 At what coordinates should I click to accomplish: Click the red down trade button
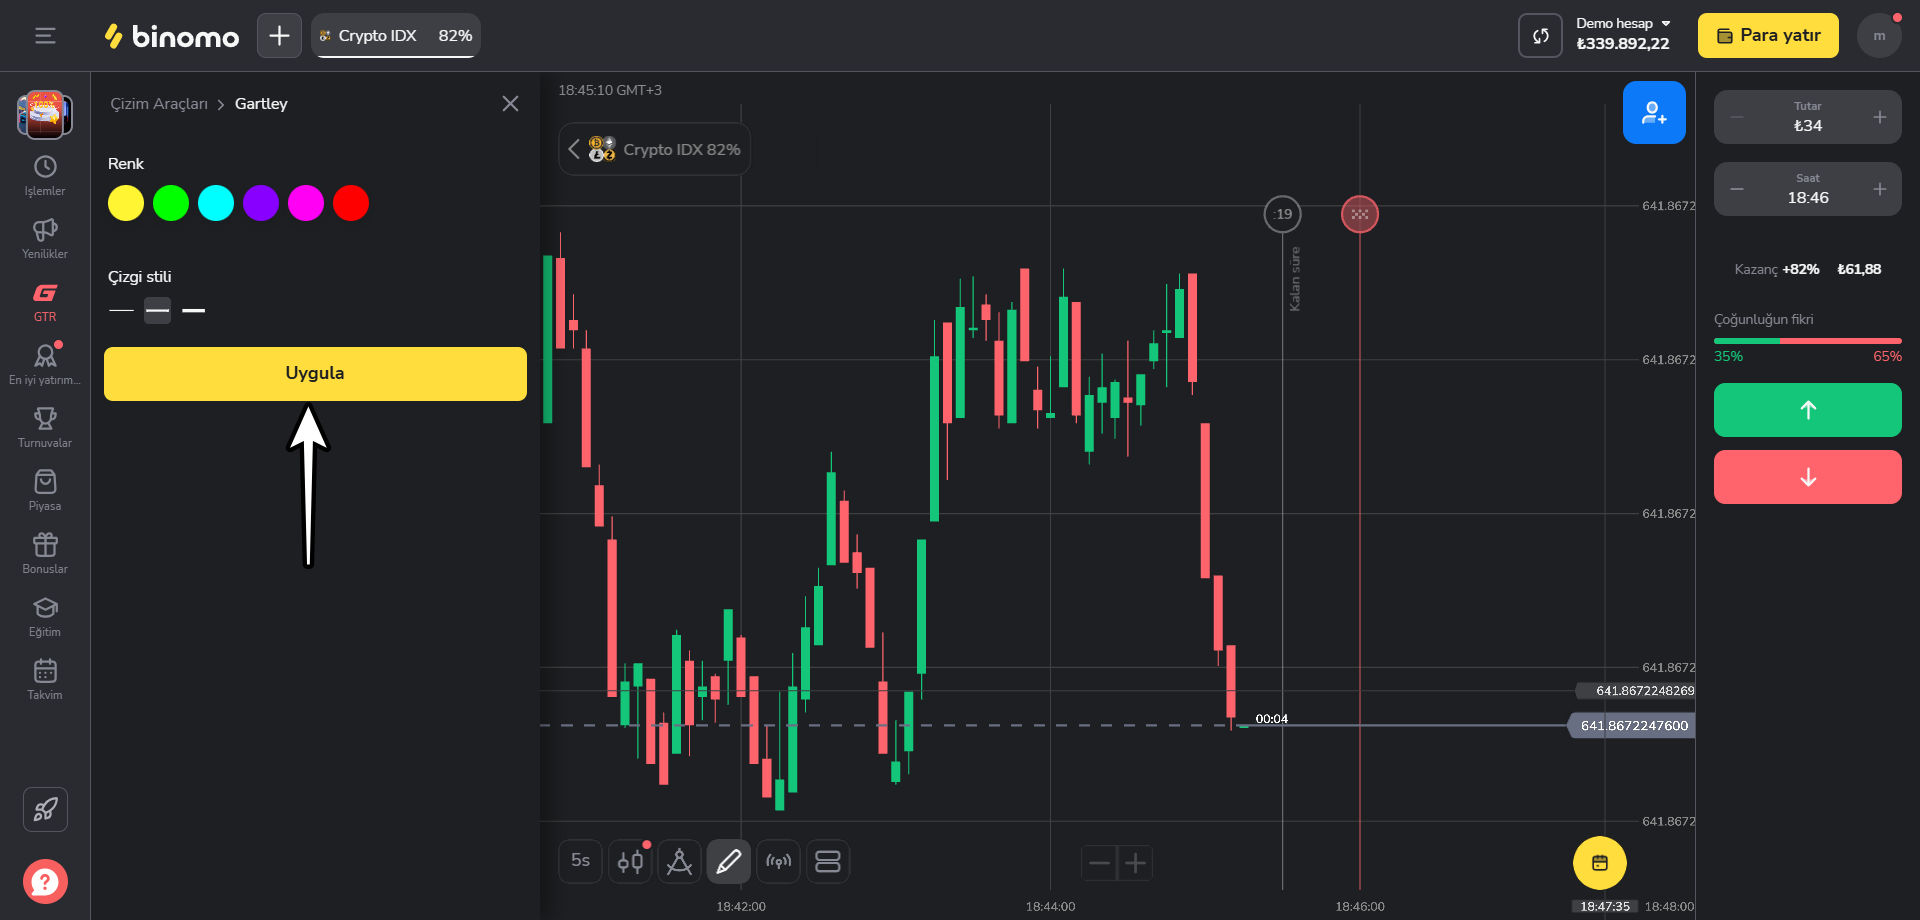pyautogui.click(x=1808, y=477)
